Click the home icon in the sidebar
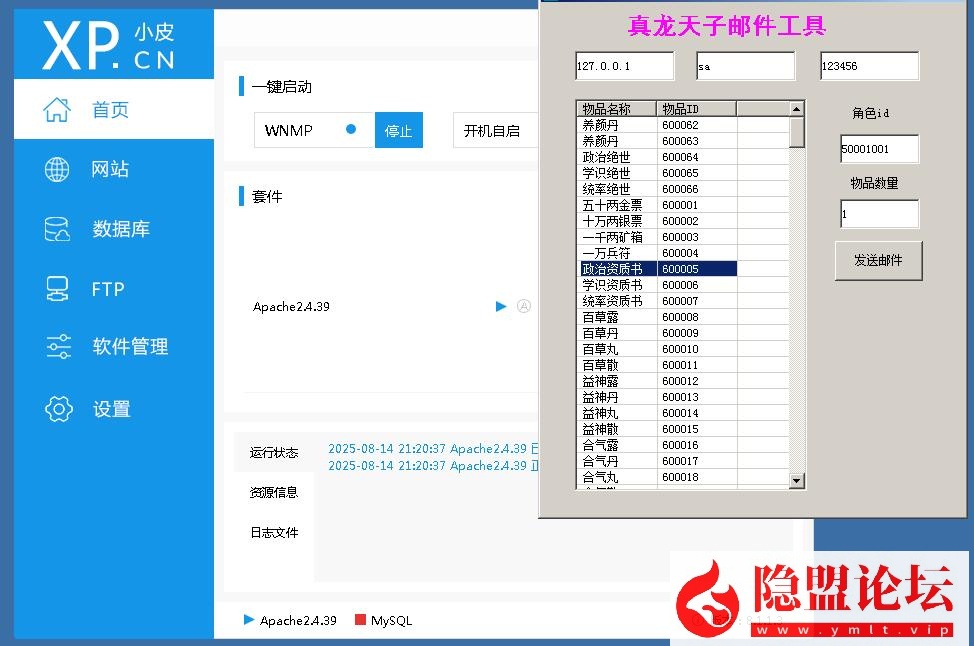Viewport: 974px width, 646px height. tap(57, 110)
